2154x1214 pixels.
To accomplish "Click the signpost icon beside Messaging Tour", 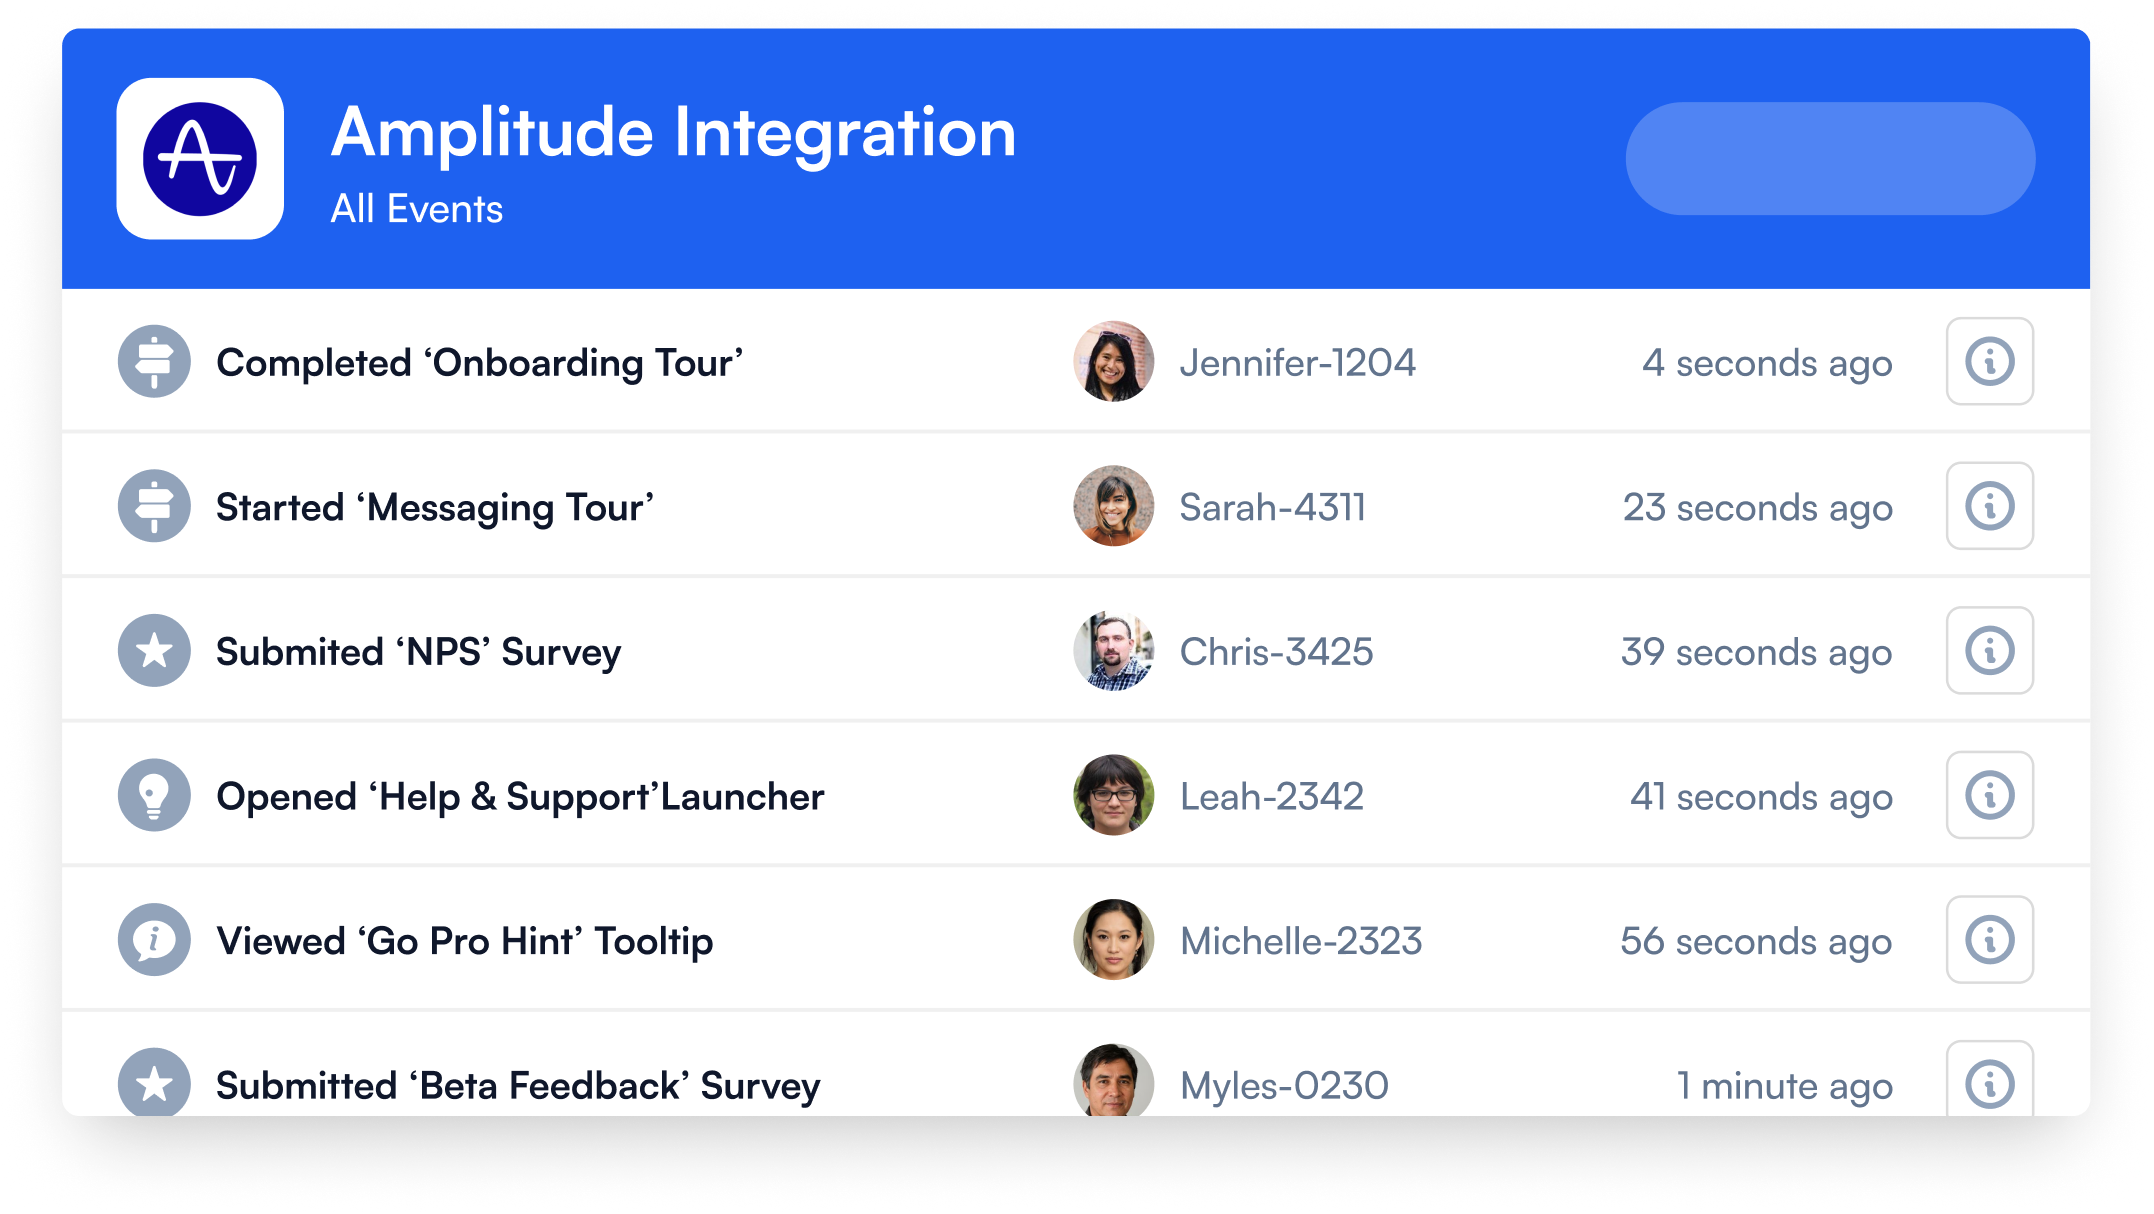I will (x=154, y=506).
